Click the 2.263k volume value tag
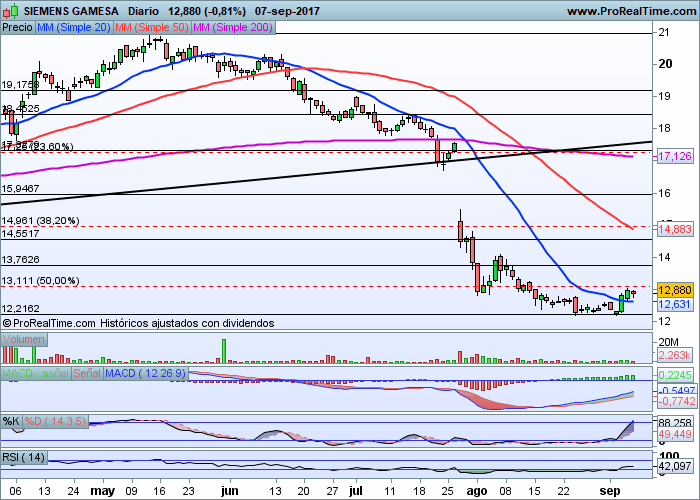The height and width of the screenshot is (500, 700). 675,355
